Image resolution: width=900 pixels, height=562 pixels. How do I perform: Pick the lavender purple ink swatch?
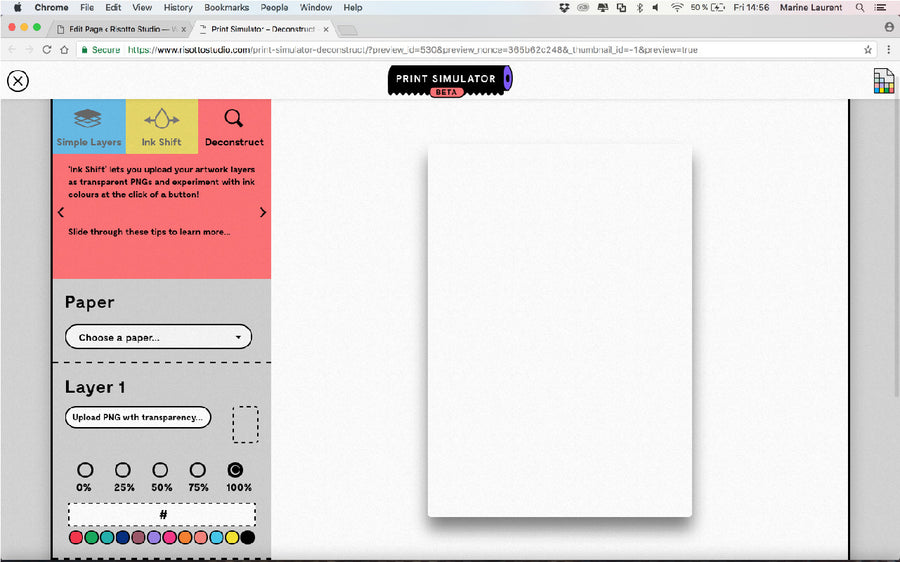[x=153, y=537]
